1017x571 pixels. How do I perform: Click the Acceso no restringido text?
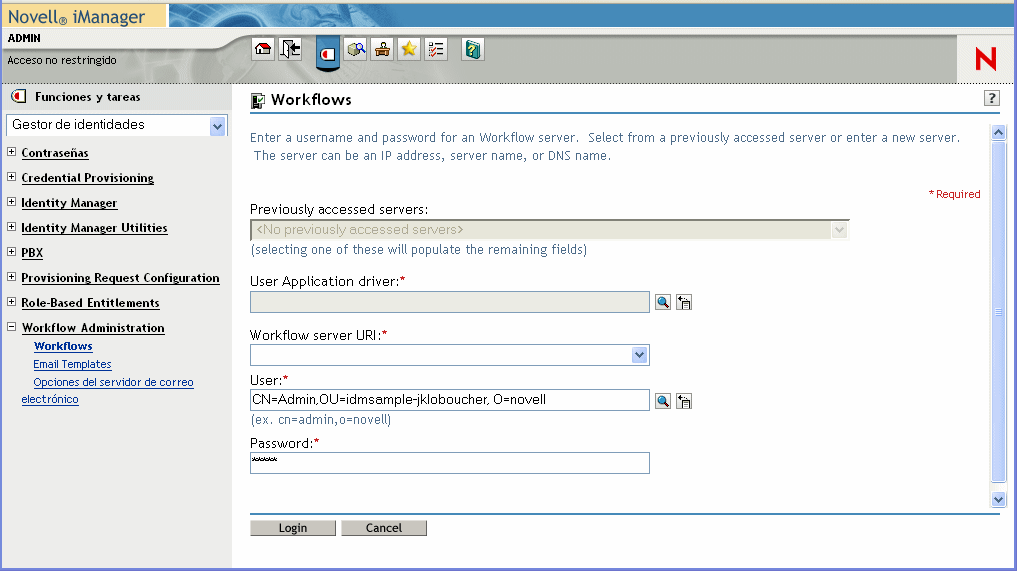point(62,60)
